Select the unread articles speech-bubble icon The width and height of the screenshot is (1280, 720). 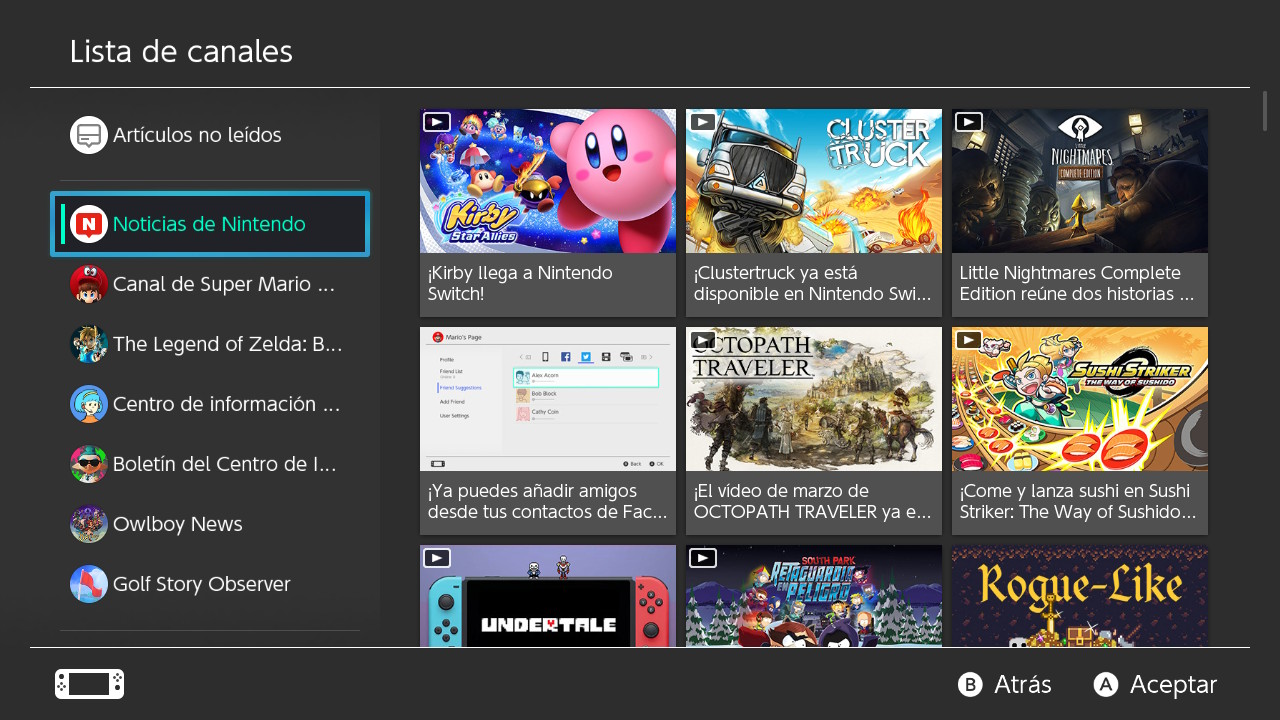(89, 135)
